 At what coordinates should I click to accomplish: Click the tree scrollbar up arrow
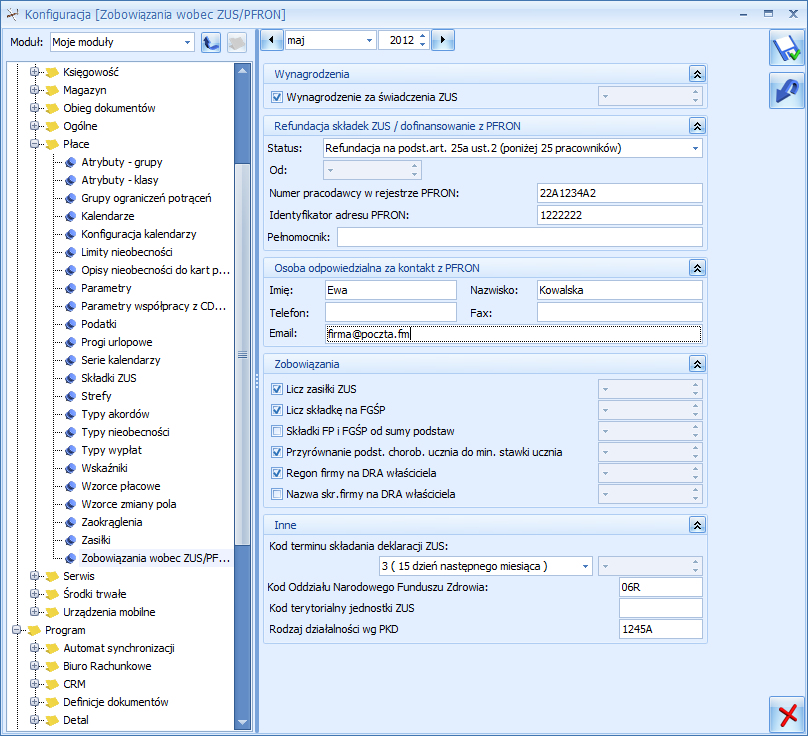tap(242, 71)
